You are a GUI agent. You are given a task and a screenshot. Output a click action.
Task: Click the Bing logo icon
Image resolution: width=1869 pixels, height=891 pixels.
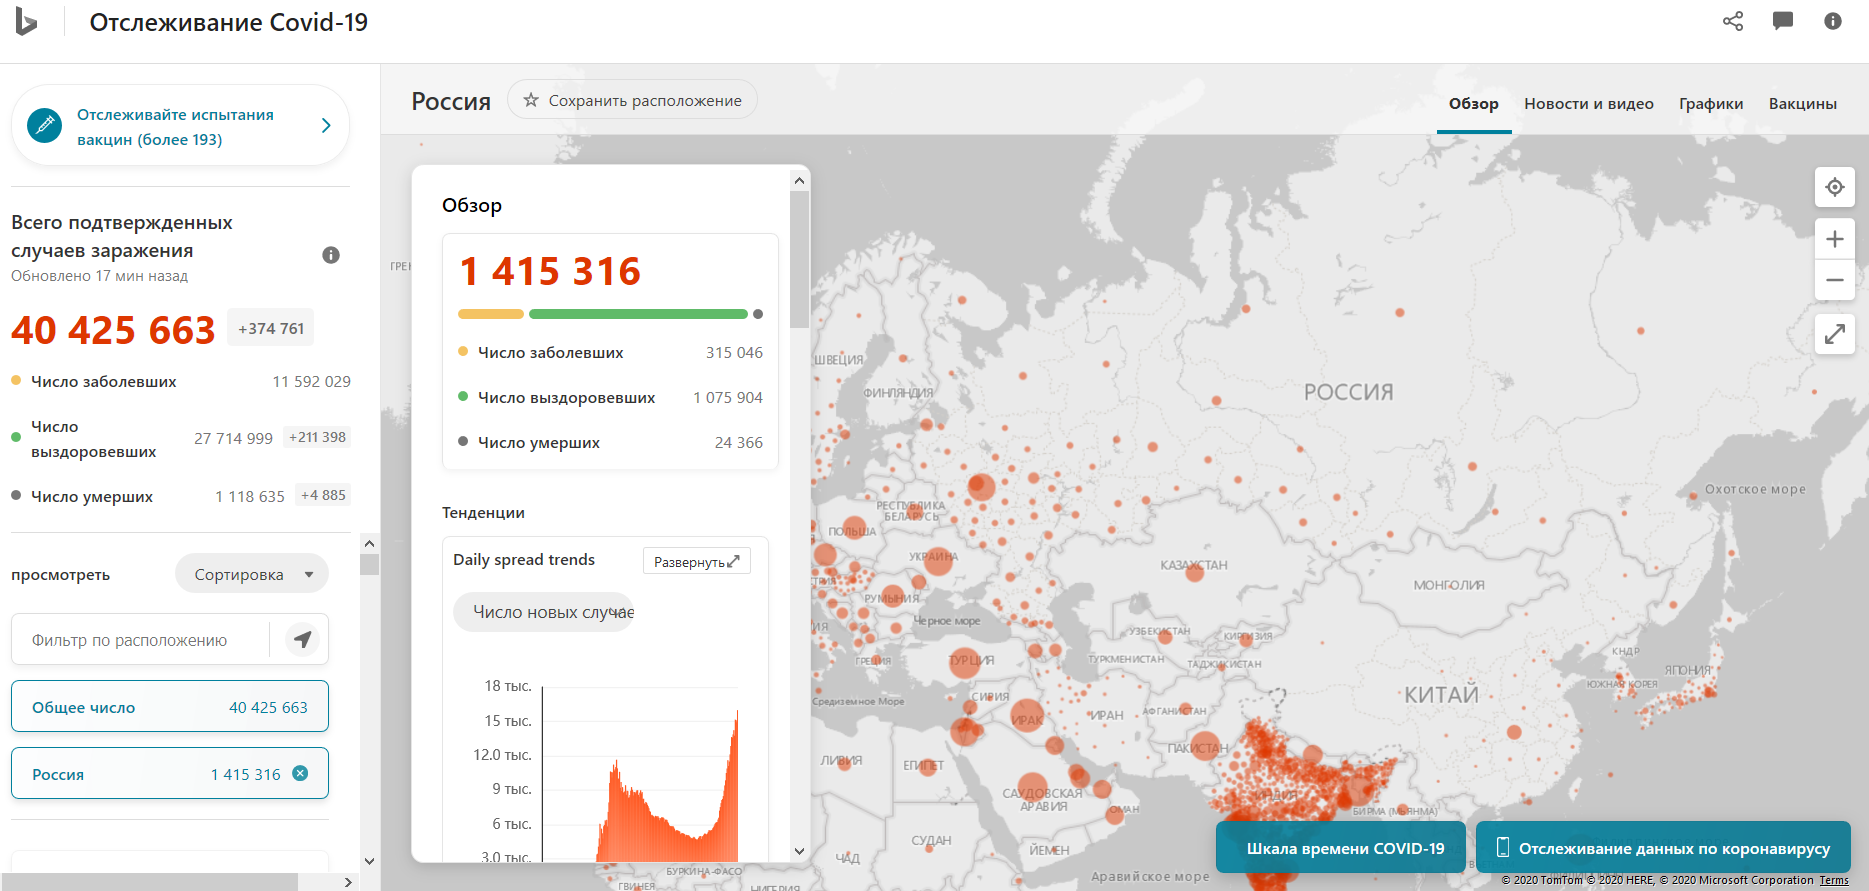pos(26,22)
